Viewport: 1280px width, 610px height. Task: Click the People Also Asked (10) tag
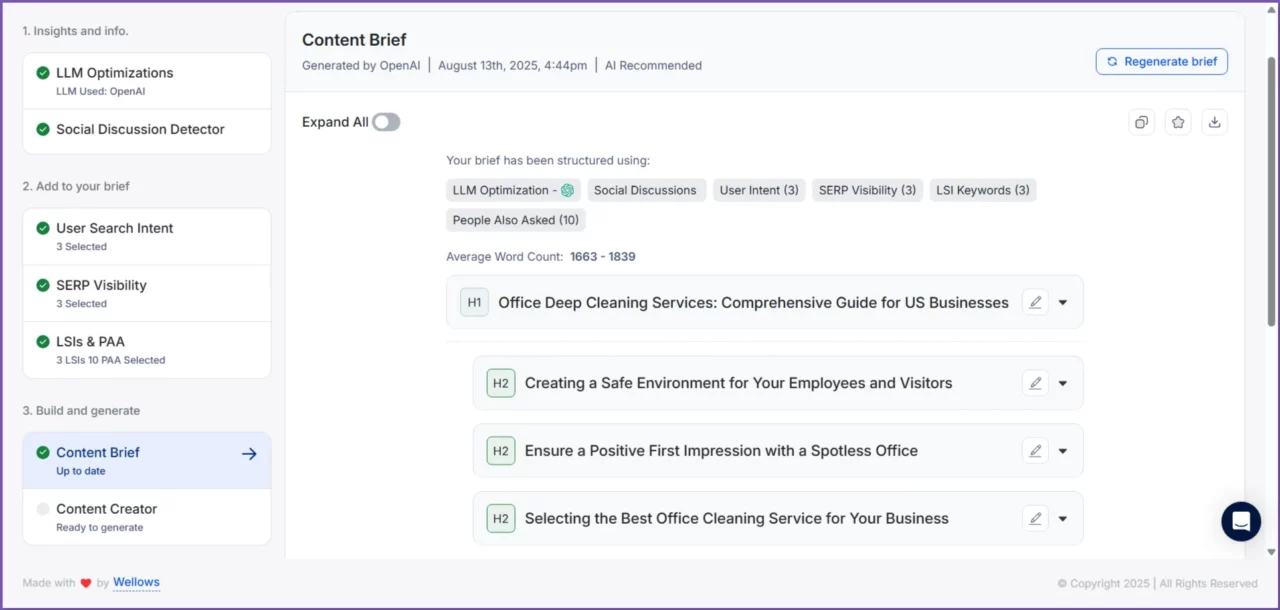(x=515, y=220)
